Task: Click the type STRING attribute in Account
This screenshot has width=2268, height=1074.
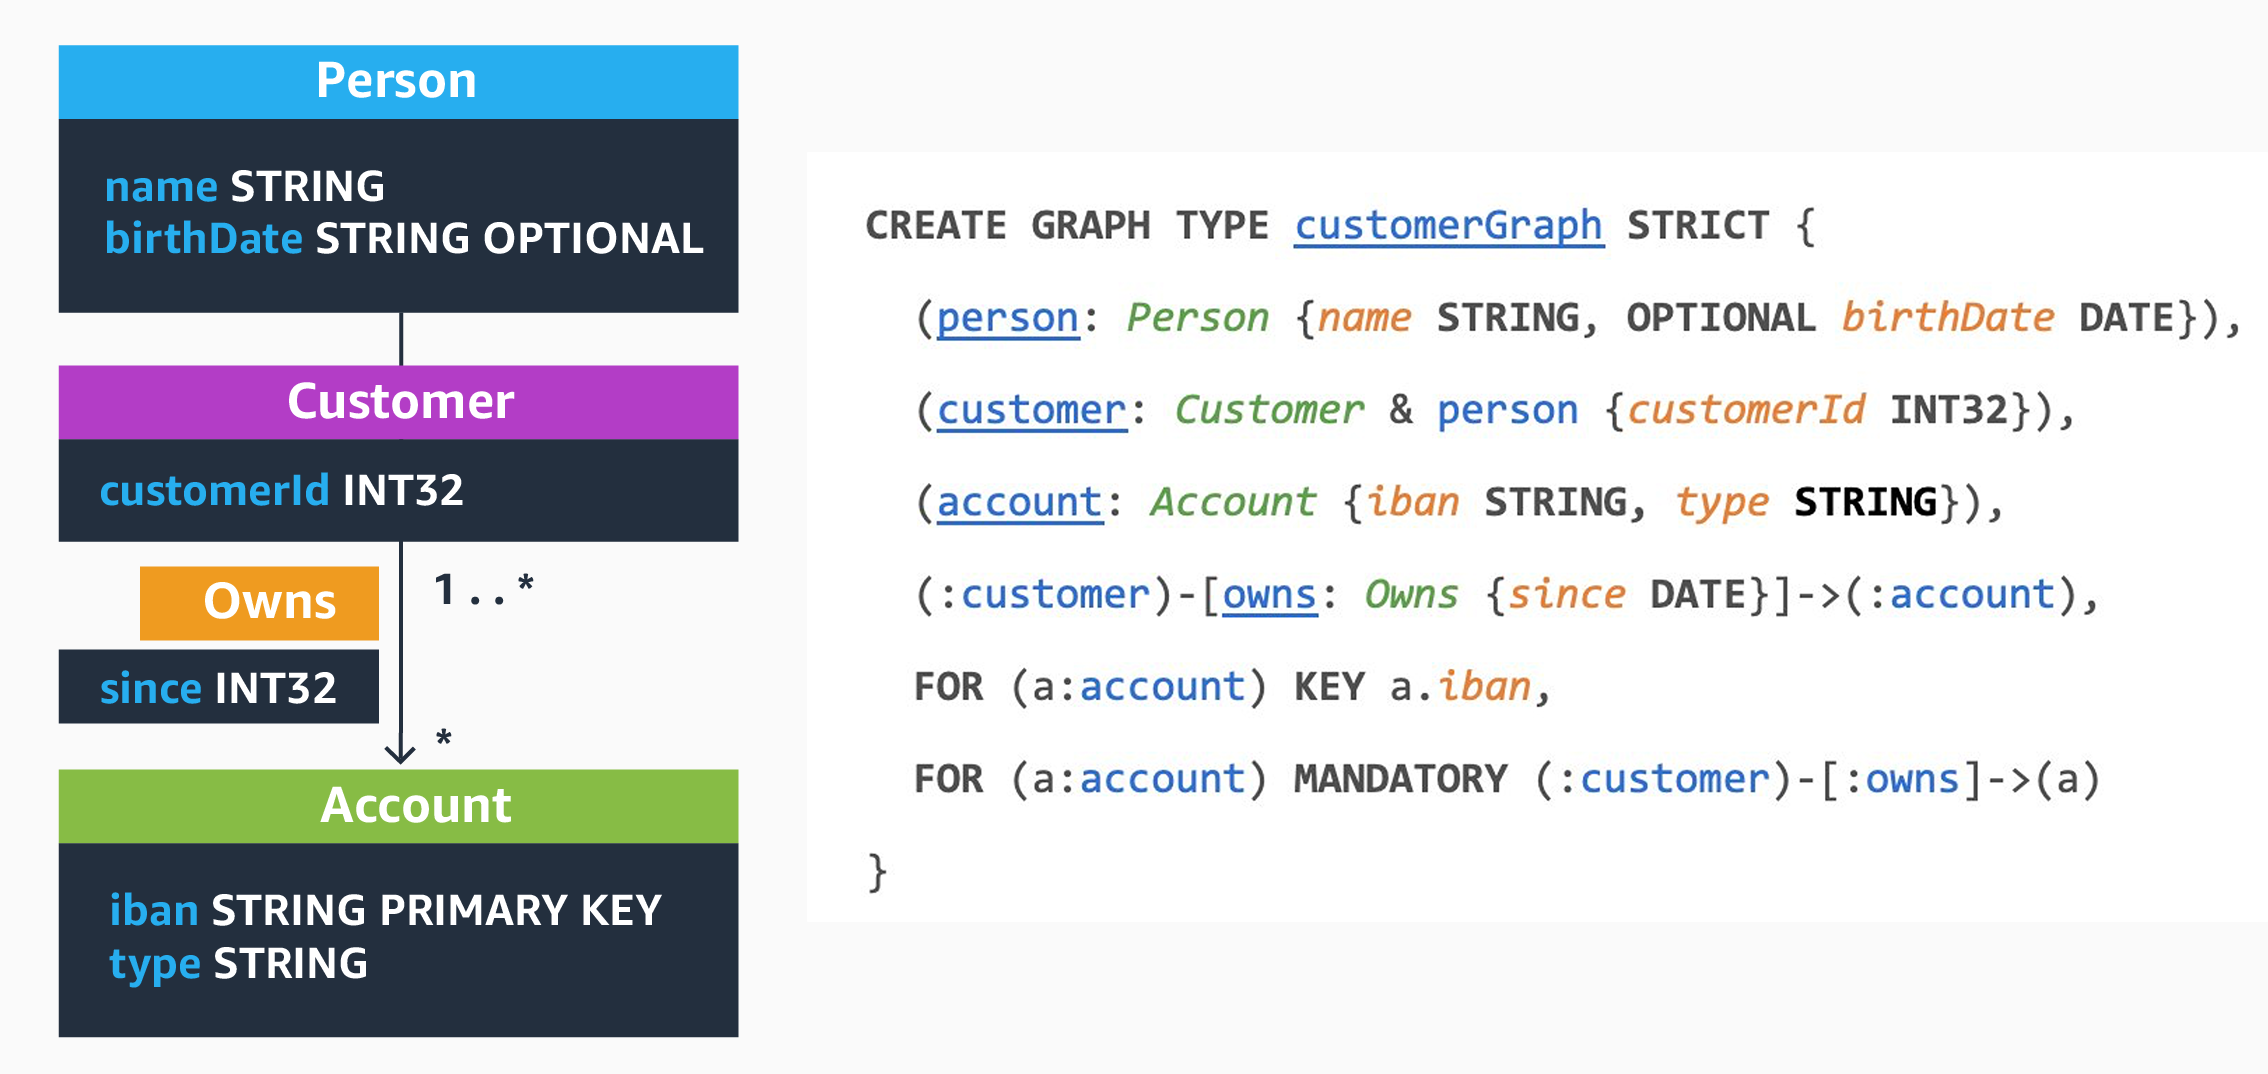Action: (x=238, y=964)
